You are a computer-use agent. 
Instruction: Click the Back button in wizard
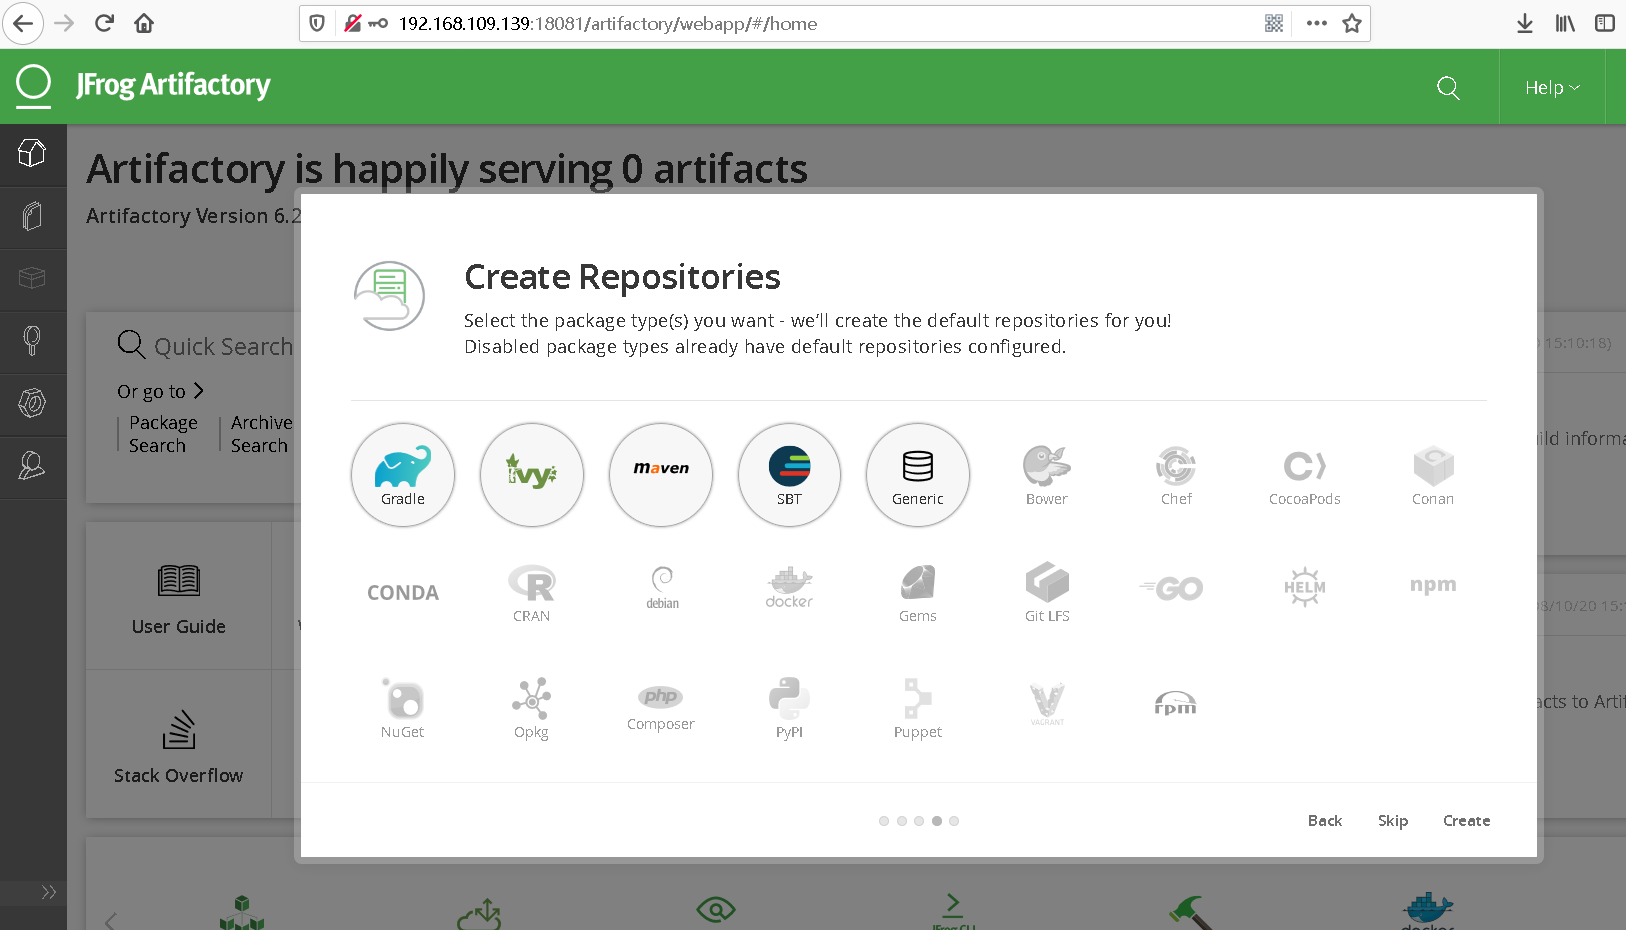point(1325,820)
